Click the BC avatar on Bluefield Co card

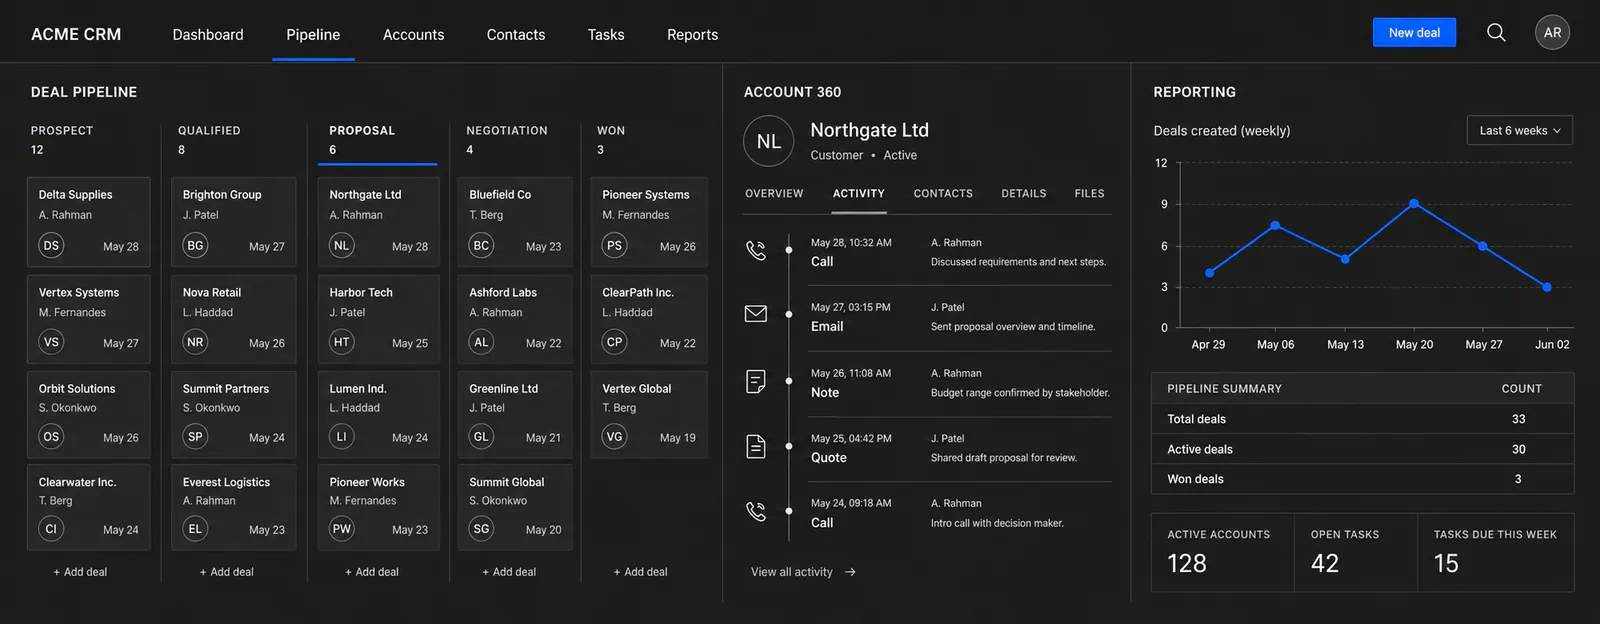pyautogui.click(x=481, y=245)
